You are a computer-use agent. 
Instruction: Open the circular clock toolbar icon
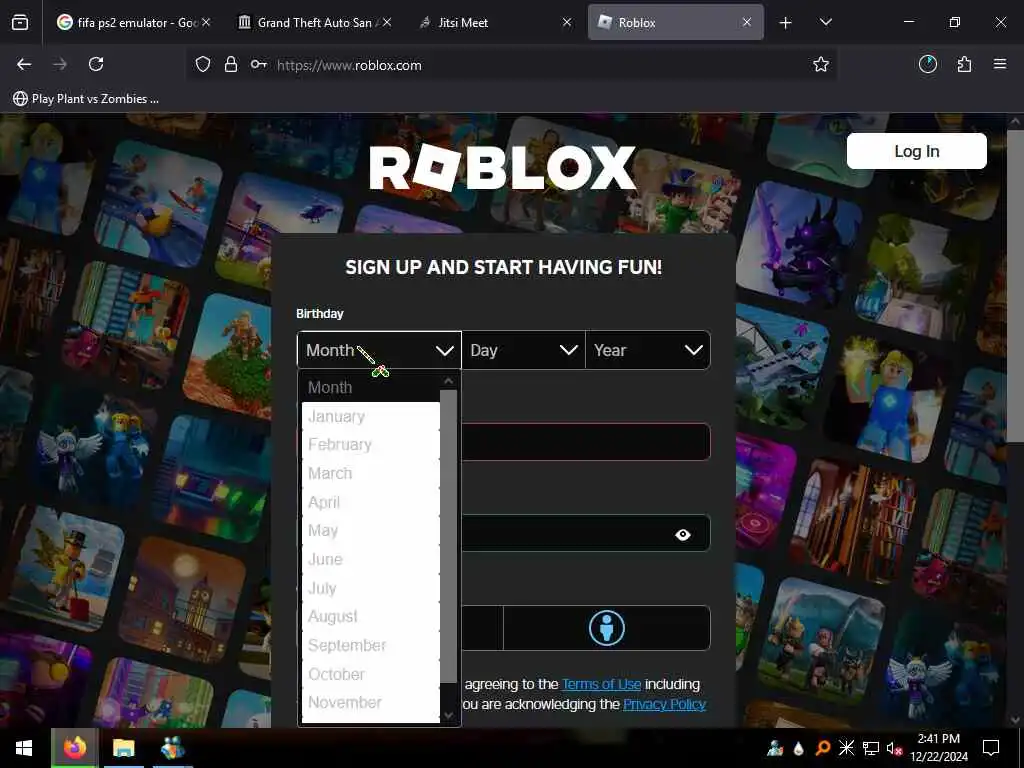click(927, 64)
